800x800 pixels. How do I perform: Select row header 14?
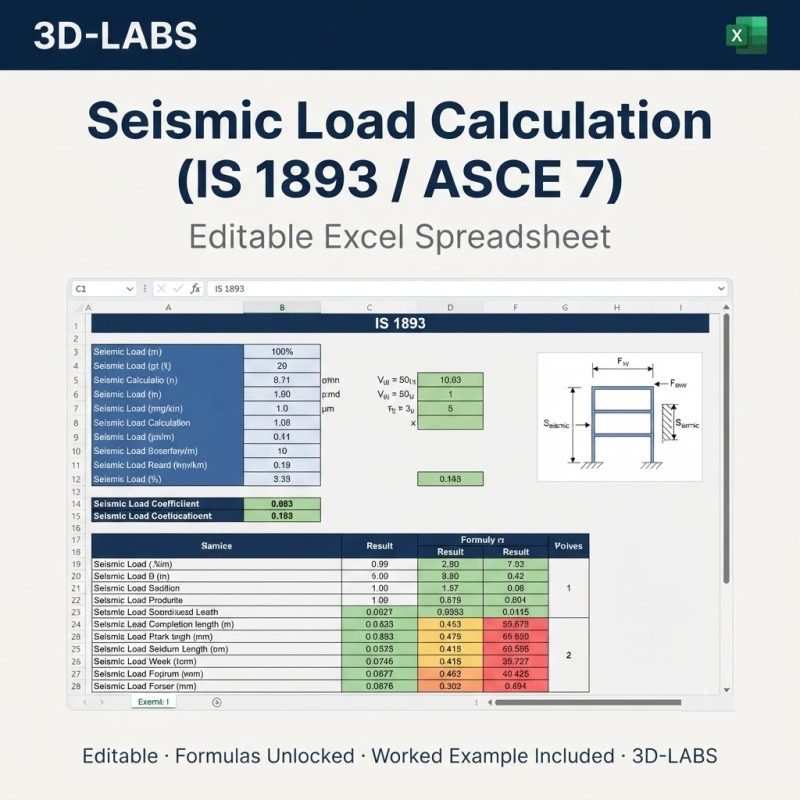pyautogui.click(x=77, y=504)
